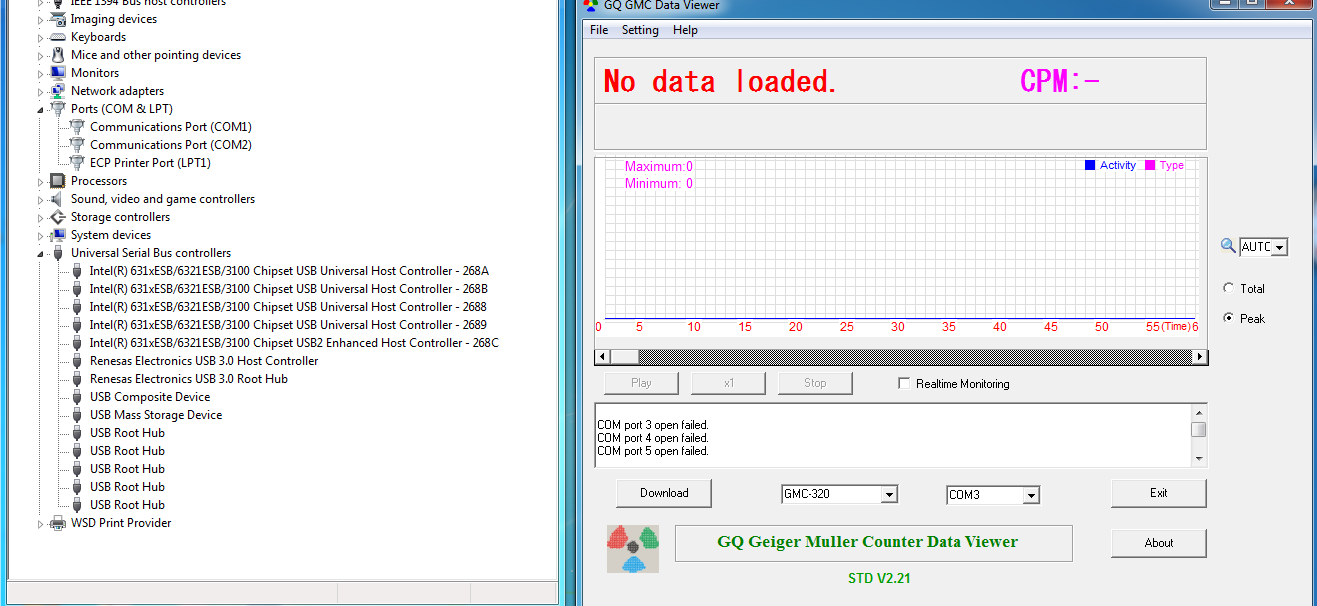The image size is (1317, 606).
Task: Click the Mice and other pointing devices icon
Action: pos(58,55)
